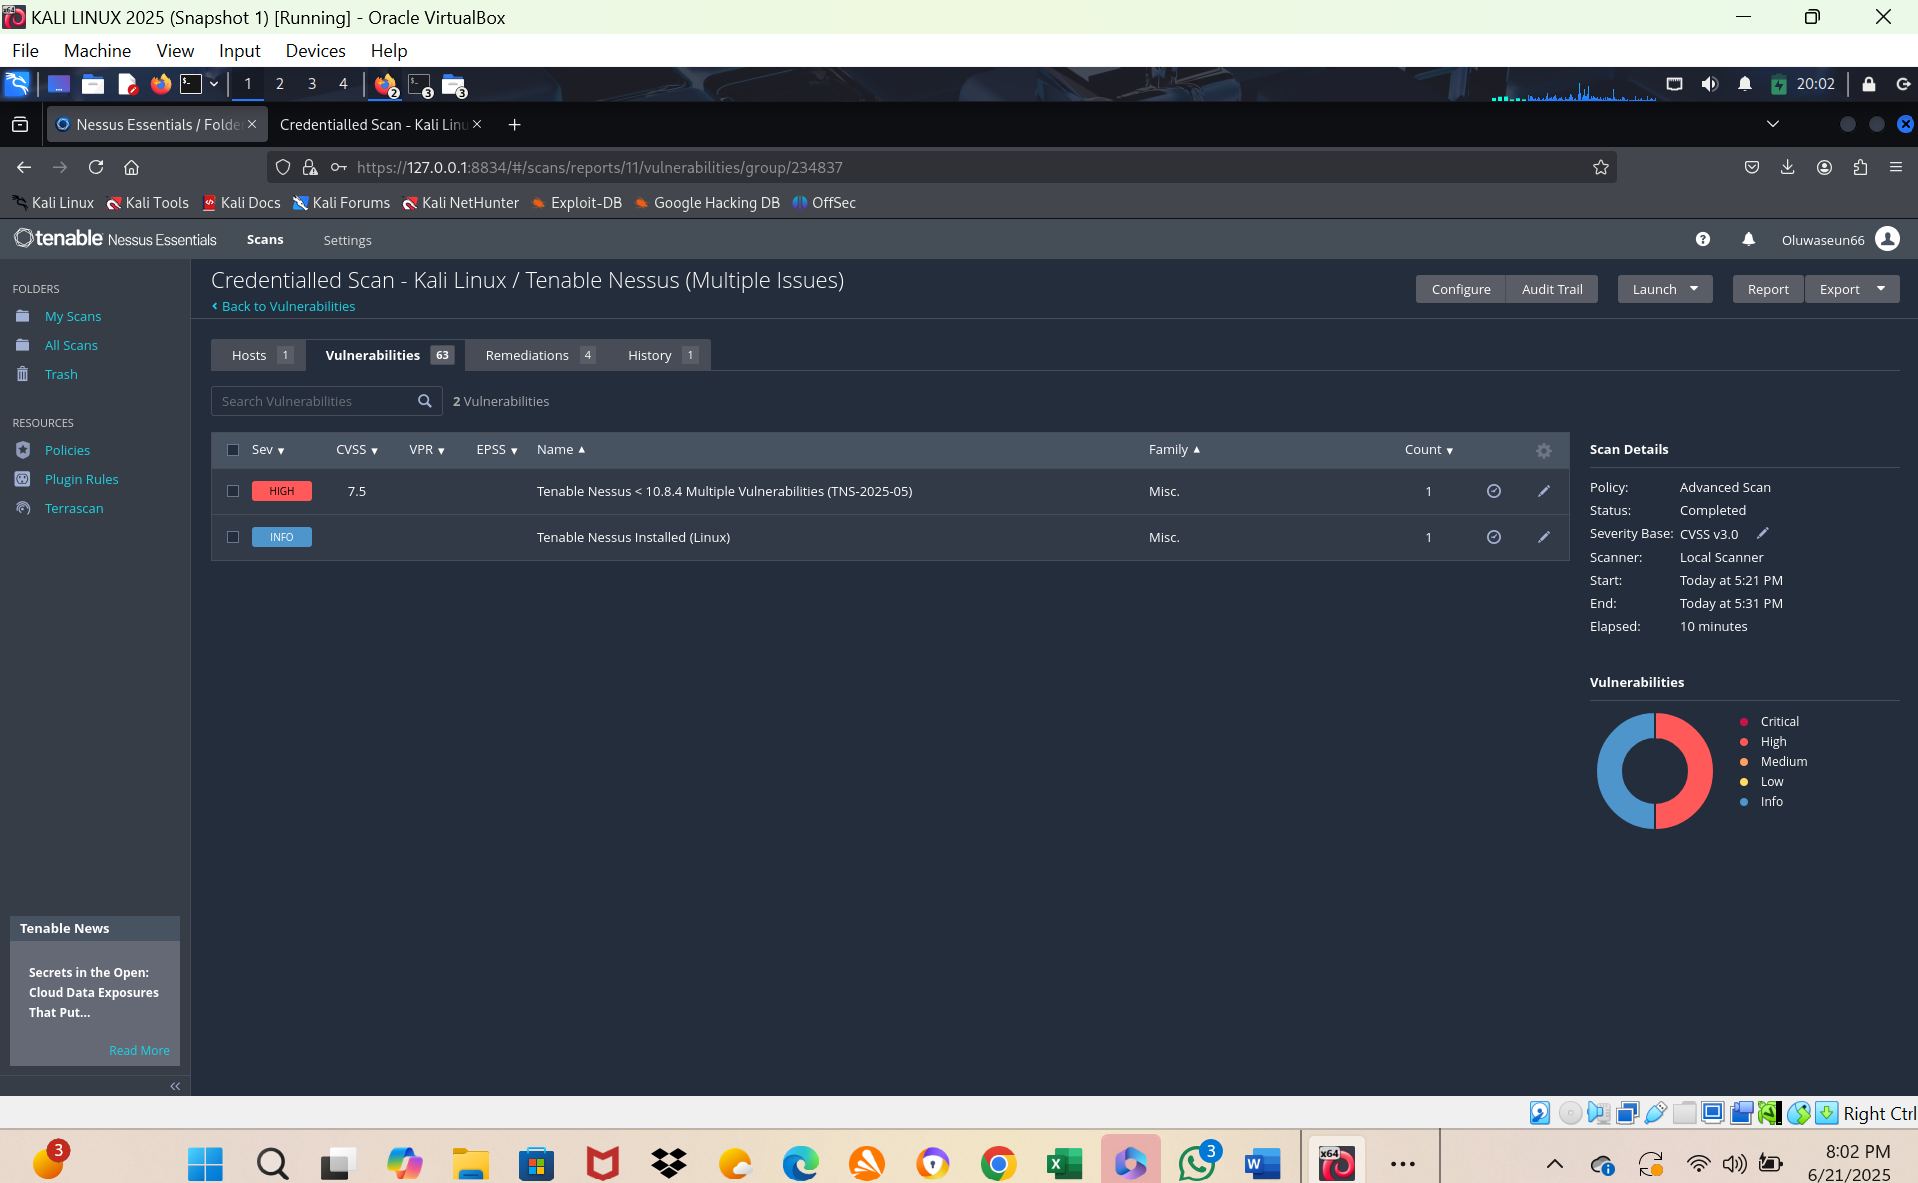Open the Kali Tools bookmark

click(x=148, y=202)
